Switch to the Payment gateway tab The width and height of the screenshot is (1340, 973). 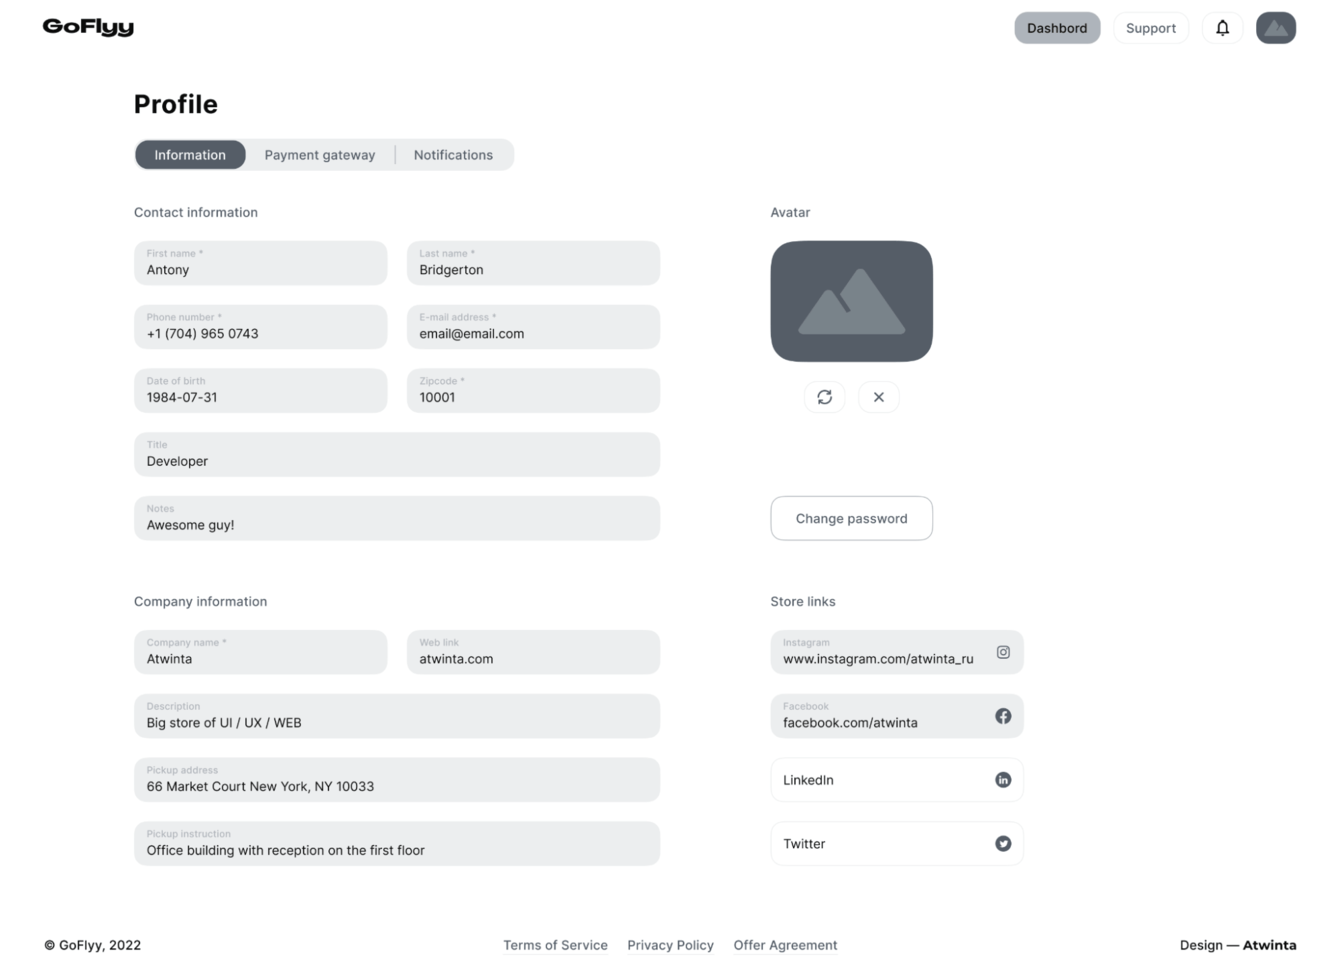pos(320,155)
